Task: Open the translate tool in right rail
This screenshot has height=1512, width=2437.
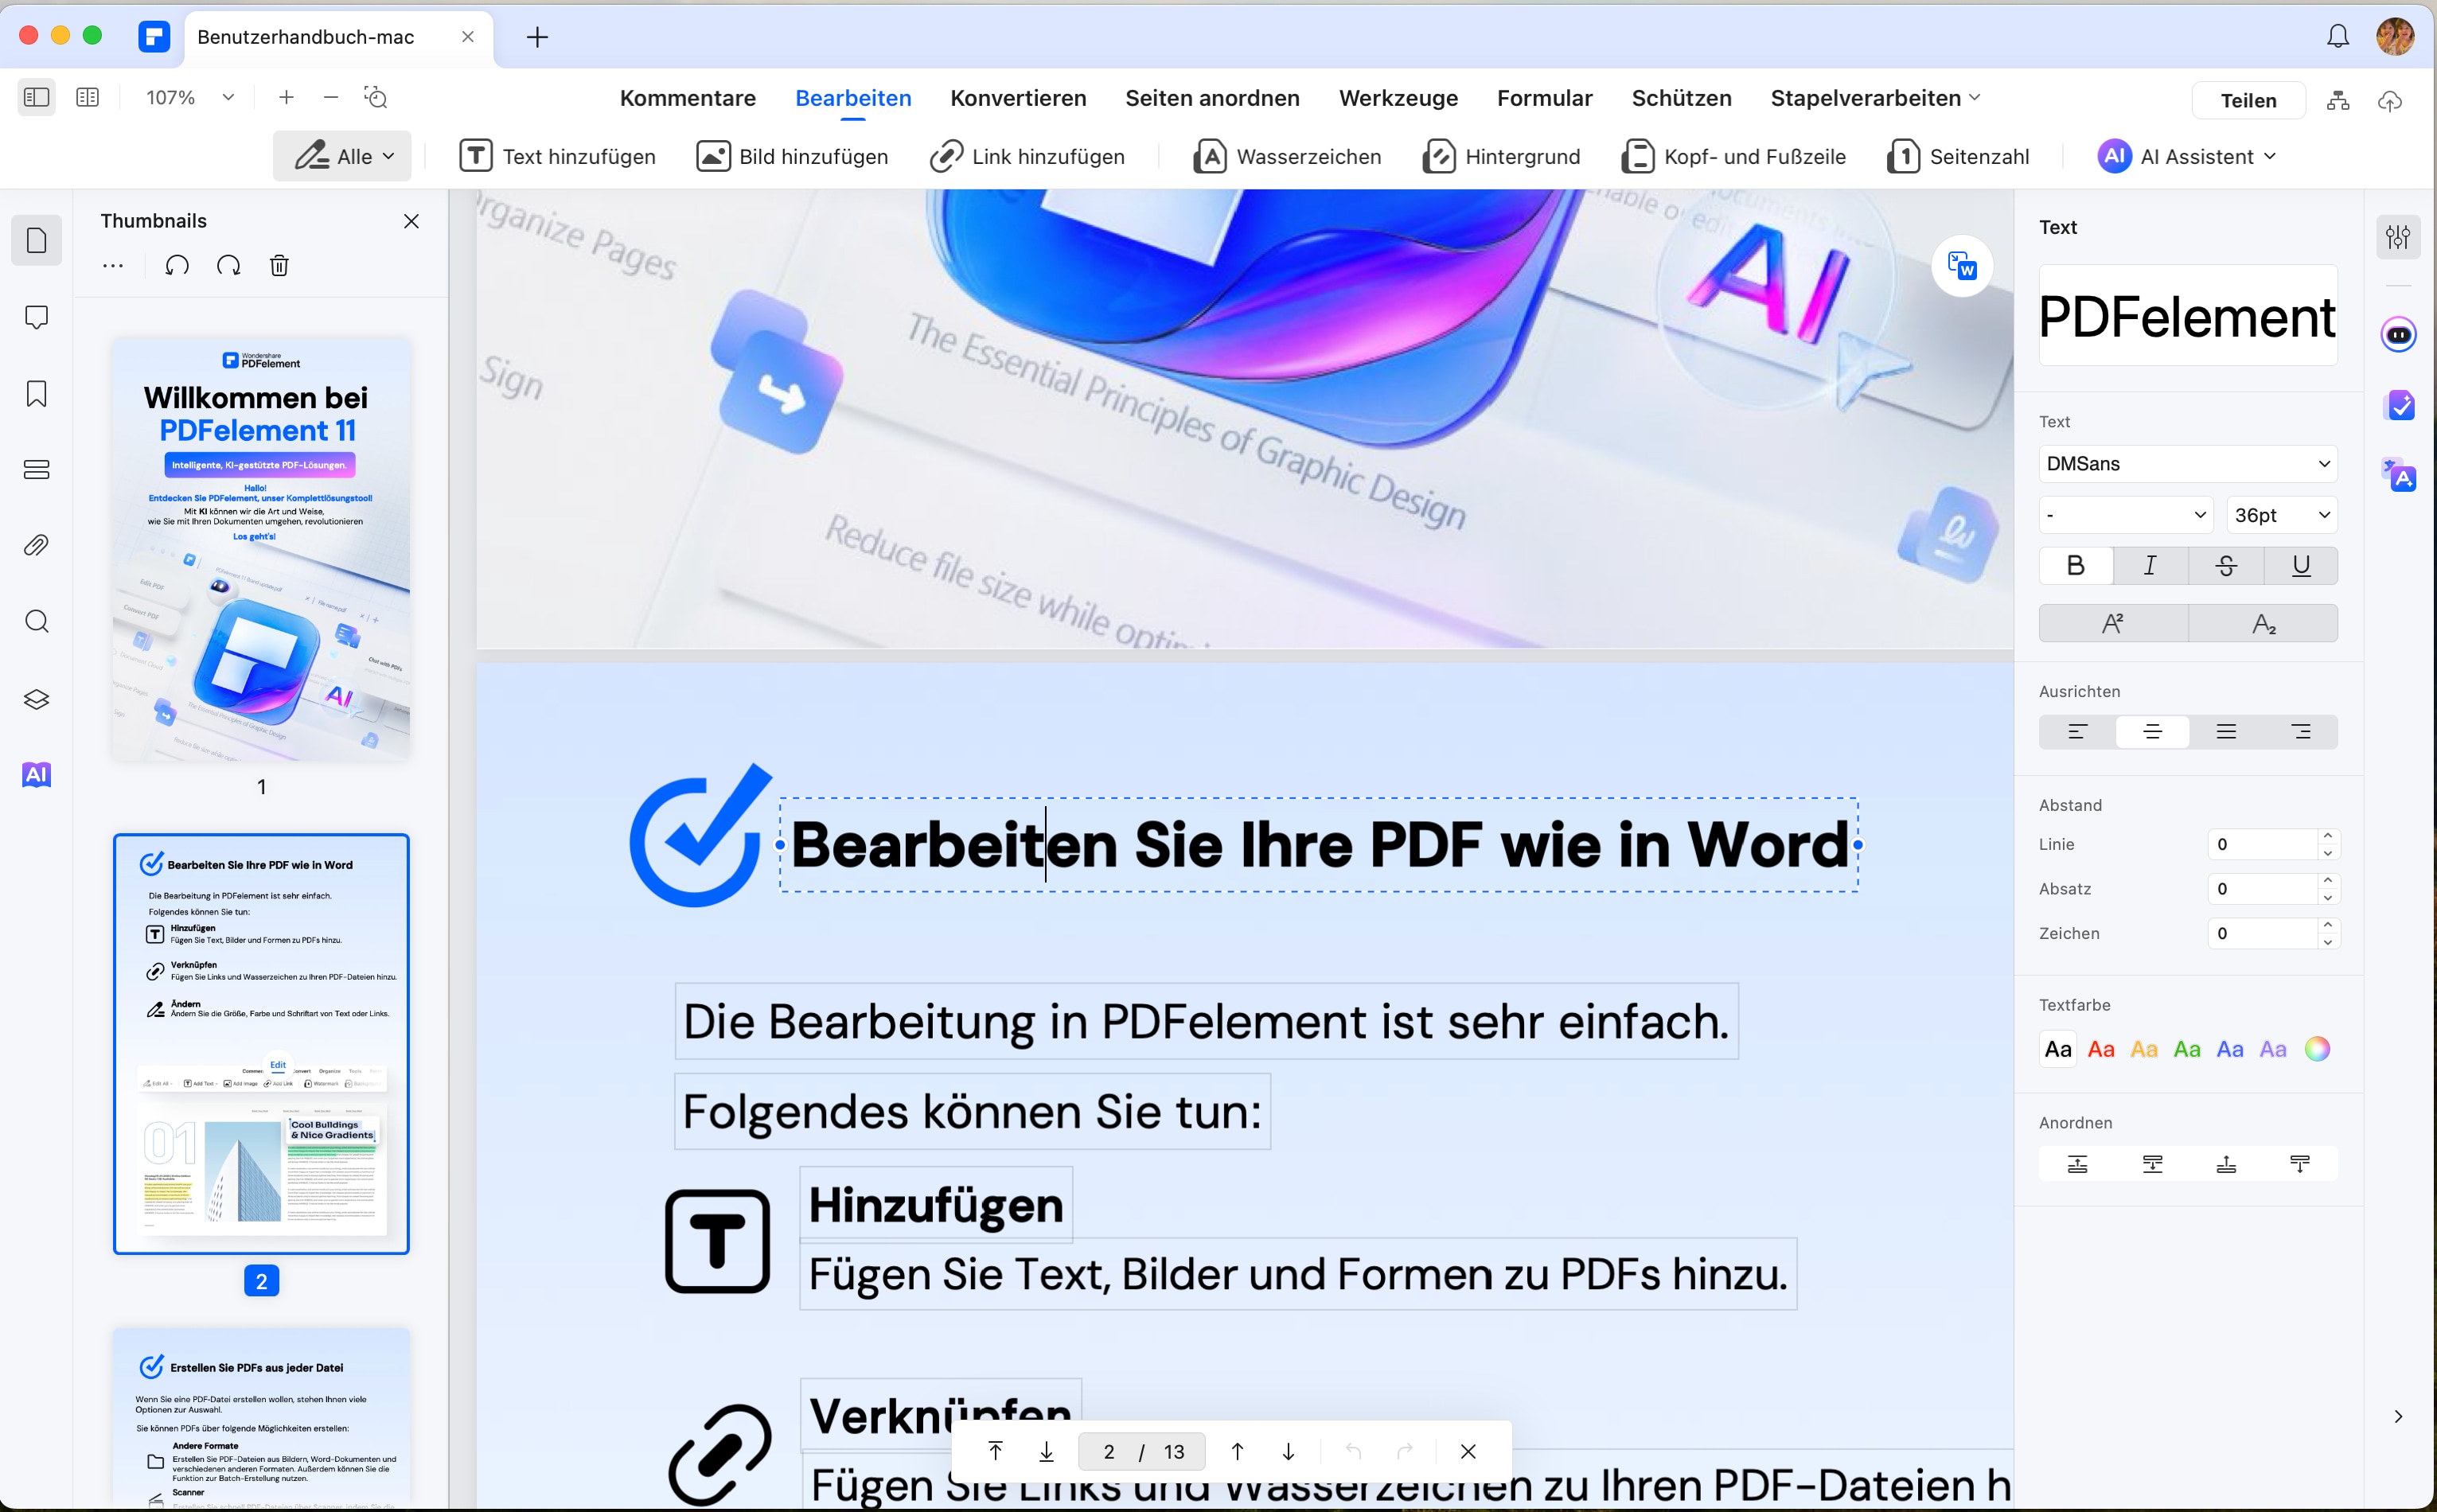Action: point(2398,475)
